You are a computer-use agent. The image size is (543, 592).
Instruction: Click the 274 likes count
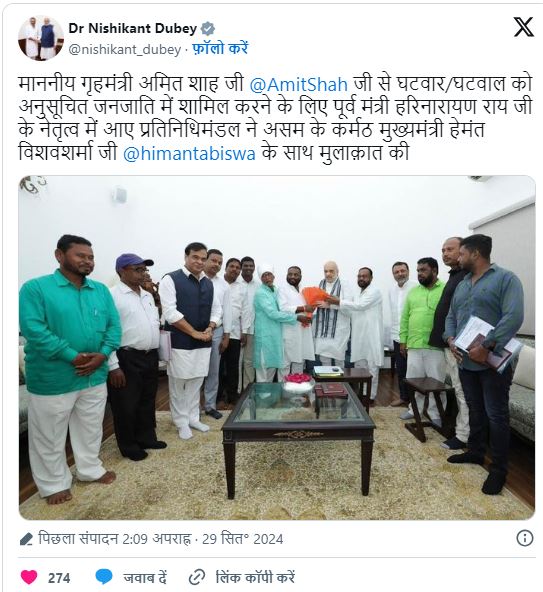59,578
